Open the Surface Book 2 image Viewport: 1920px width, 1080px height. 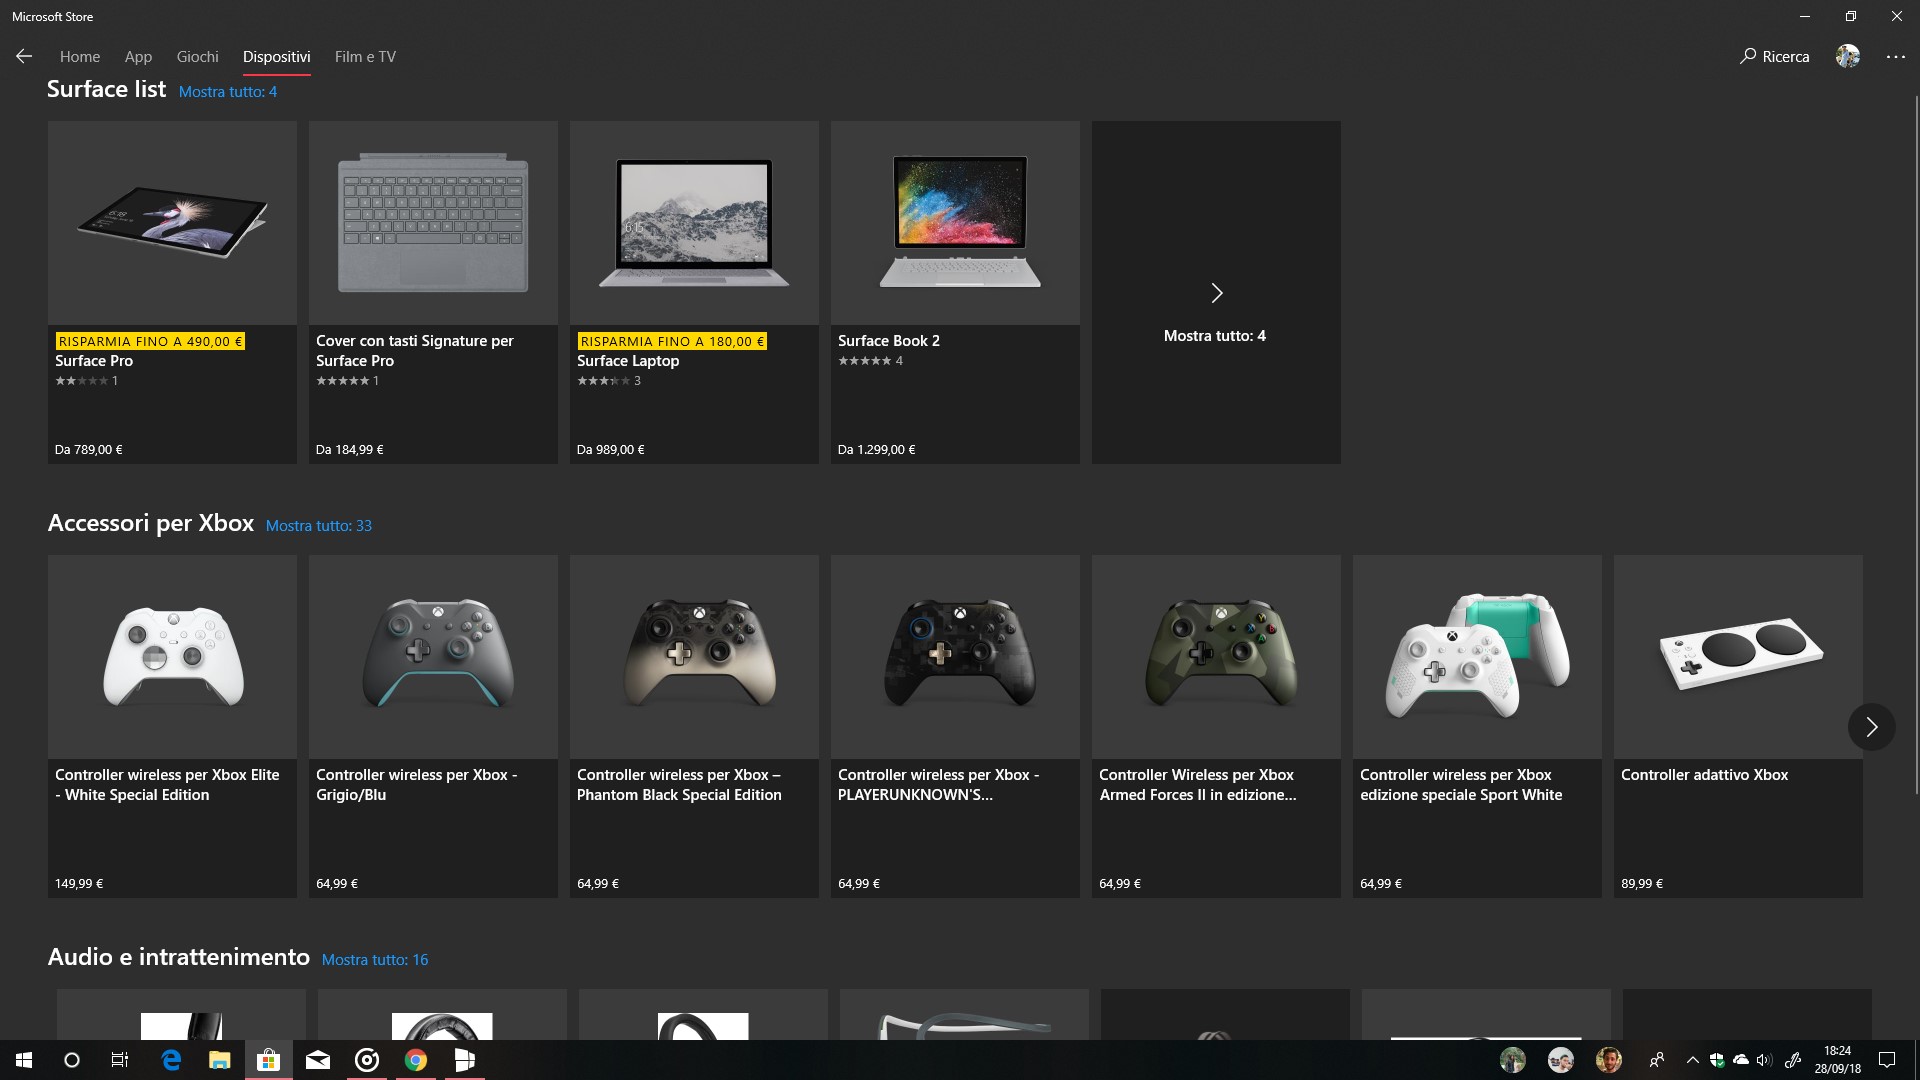pyautogui.click(x=955, y=223)
